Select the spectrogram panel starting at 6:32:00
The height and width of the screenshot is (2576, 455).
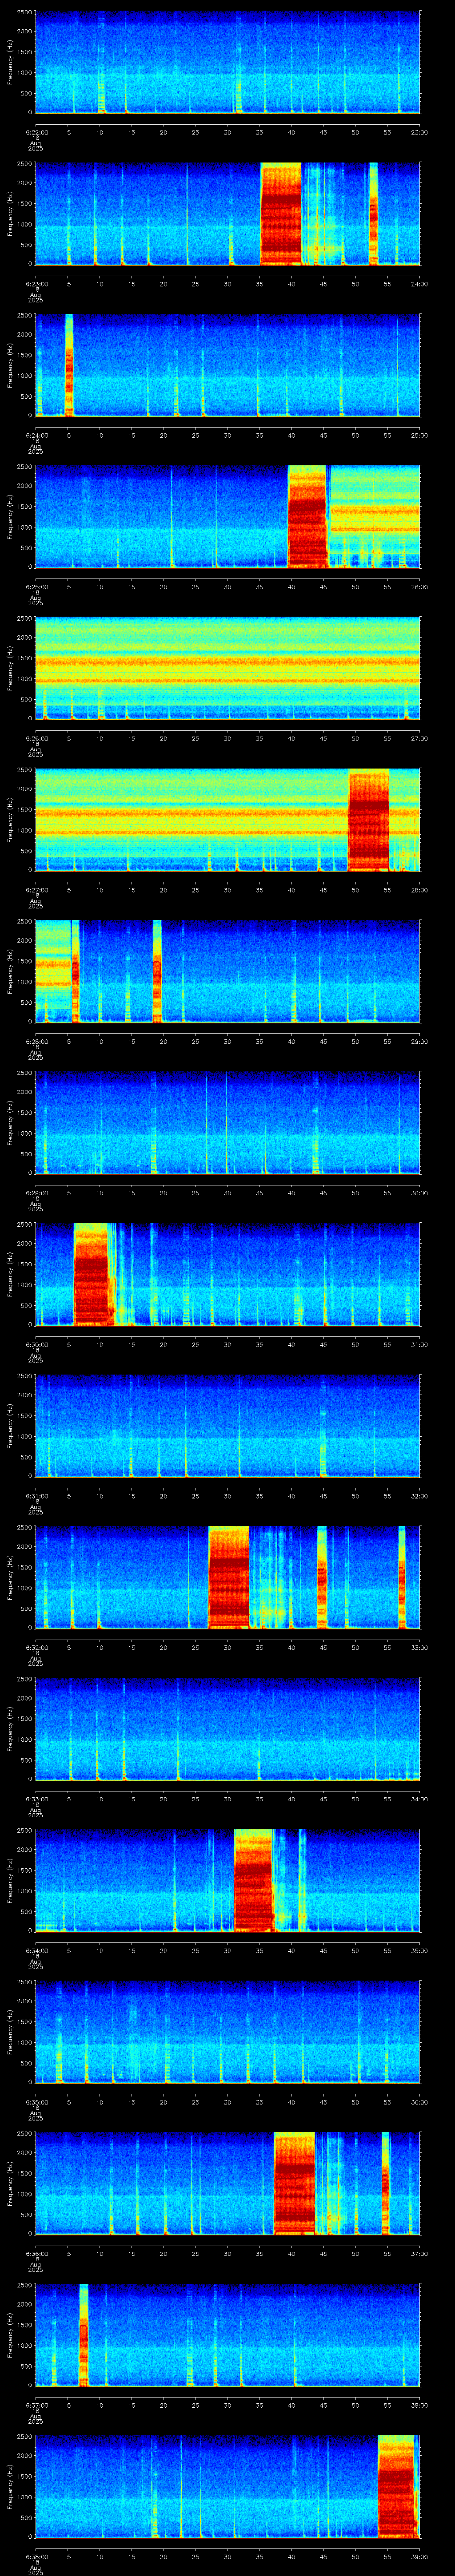228,1577
